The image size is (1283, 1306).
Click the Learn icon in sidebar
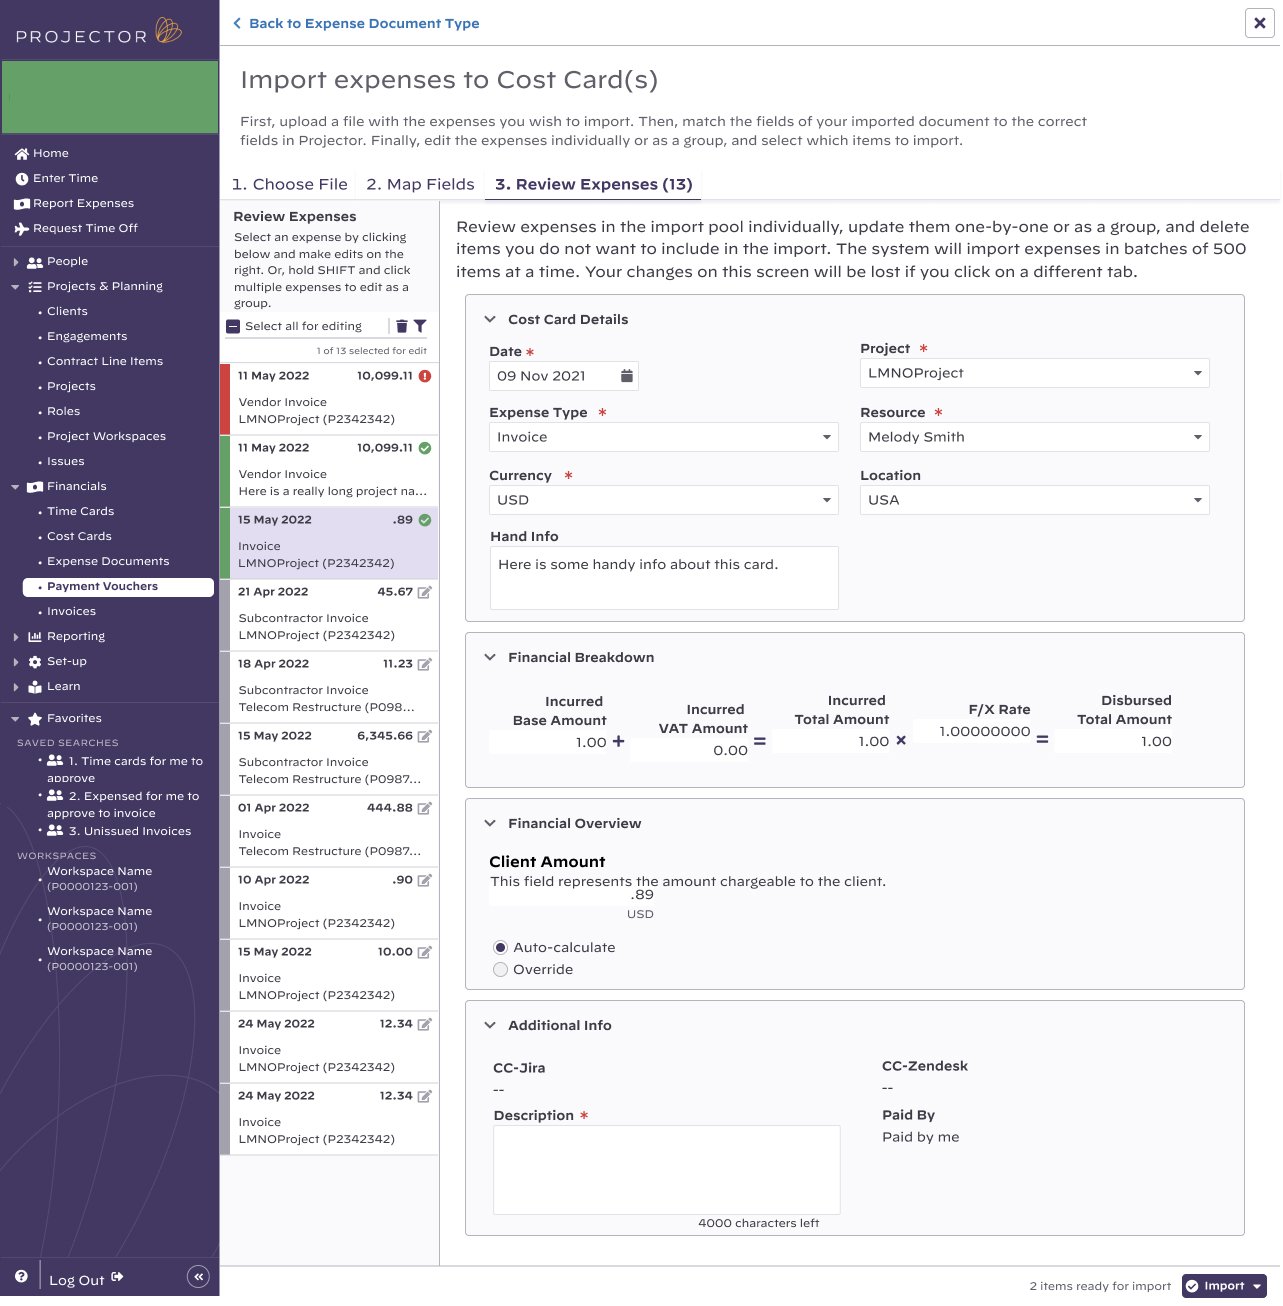point(35,687)
